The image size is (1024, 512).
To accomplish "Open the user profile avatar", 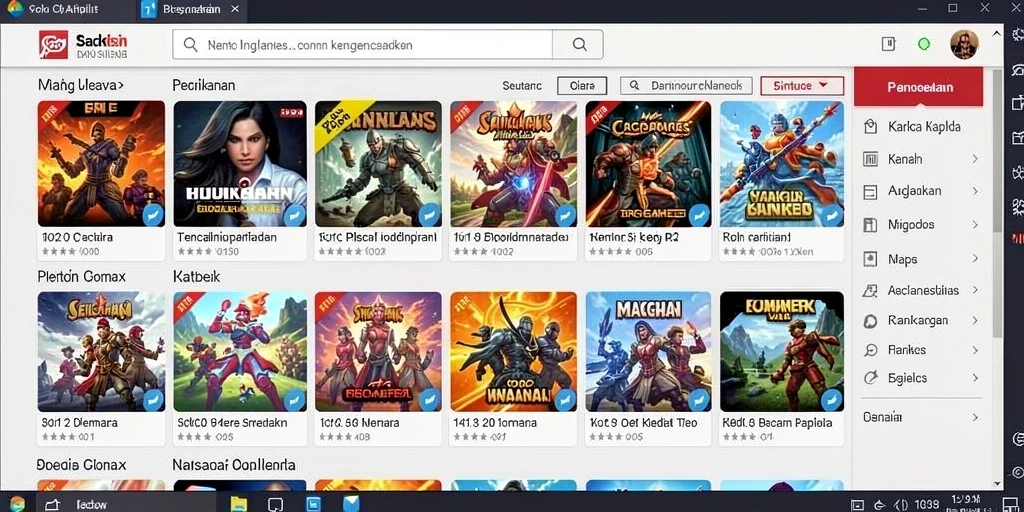I will pos(964,44).
